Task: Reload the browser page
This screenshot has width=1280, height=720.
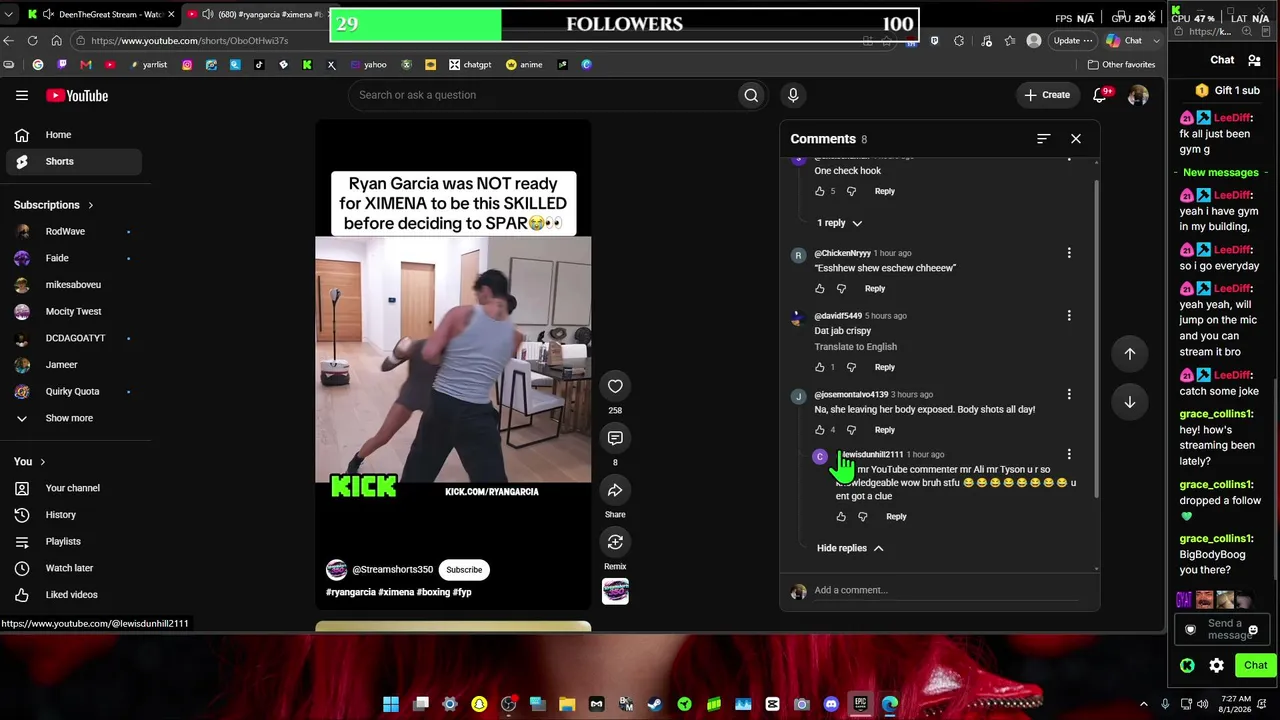Action: (32, 41)
